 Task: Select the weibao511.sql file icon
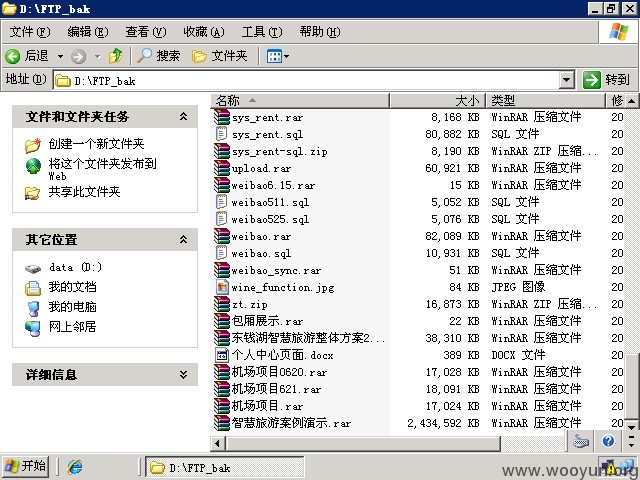(222, 202)
